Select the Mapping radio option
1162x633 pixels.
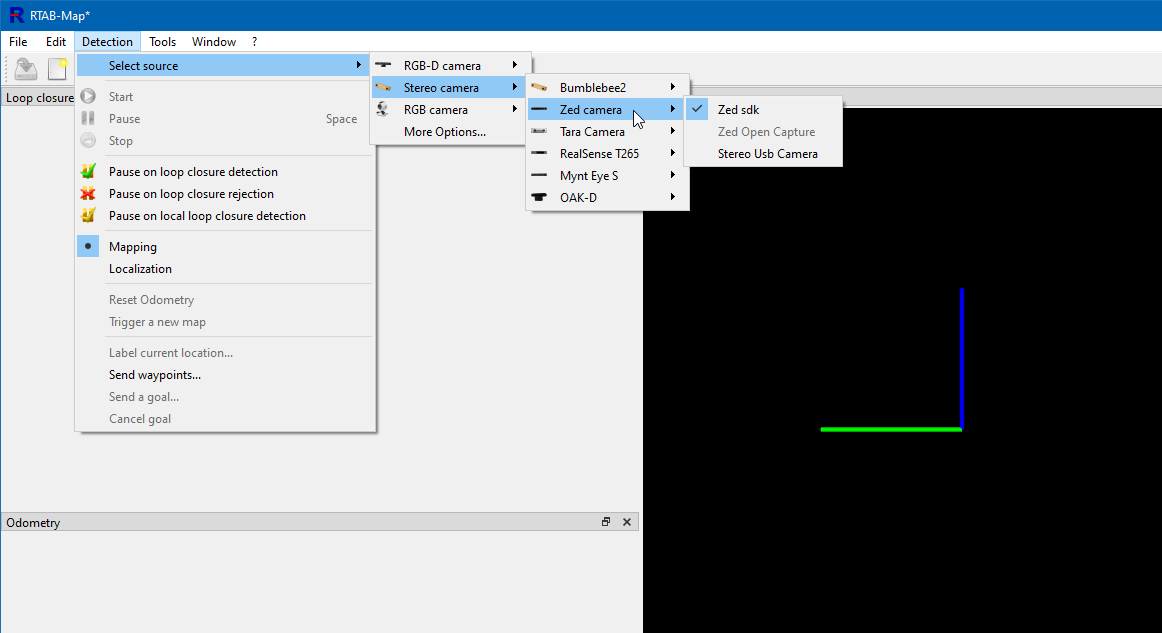(x=133, y=247)
